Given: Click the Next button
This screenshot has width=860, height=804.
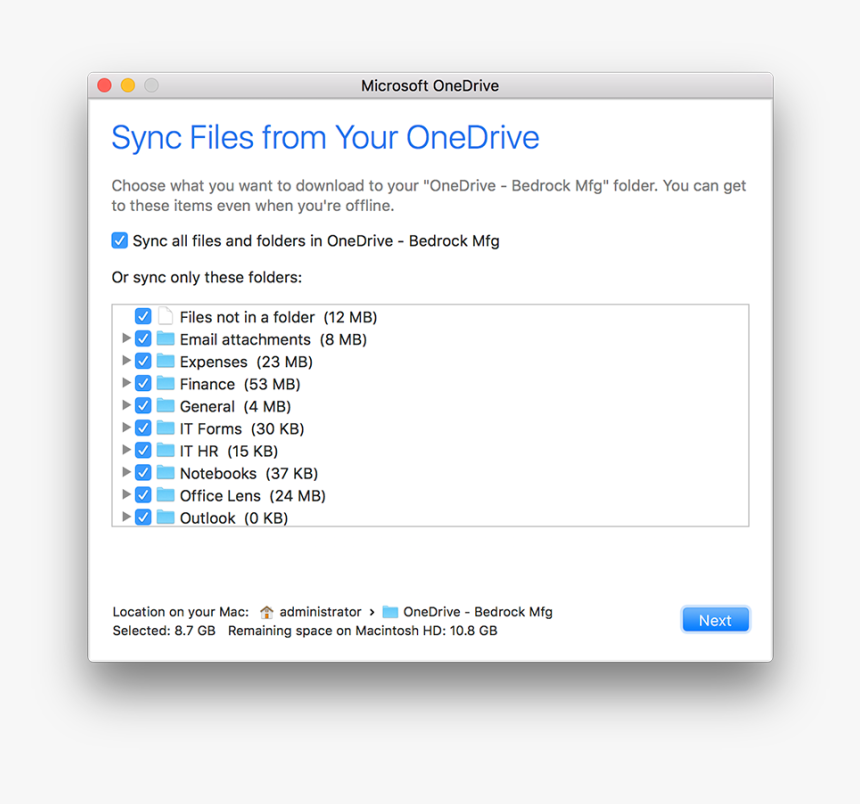Looking at the screenshot, I should [715, 620].
